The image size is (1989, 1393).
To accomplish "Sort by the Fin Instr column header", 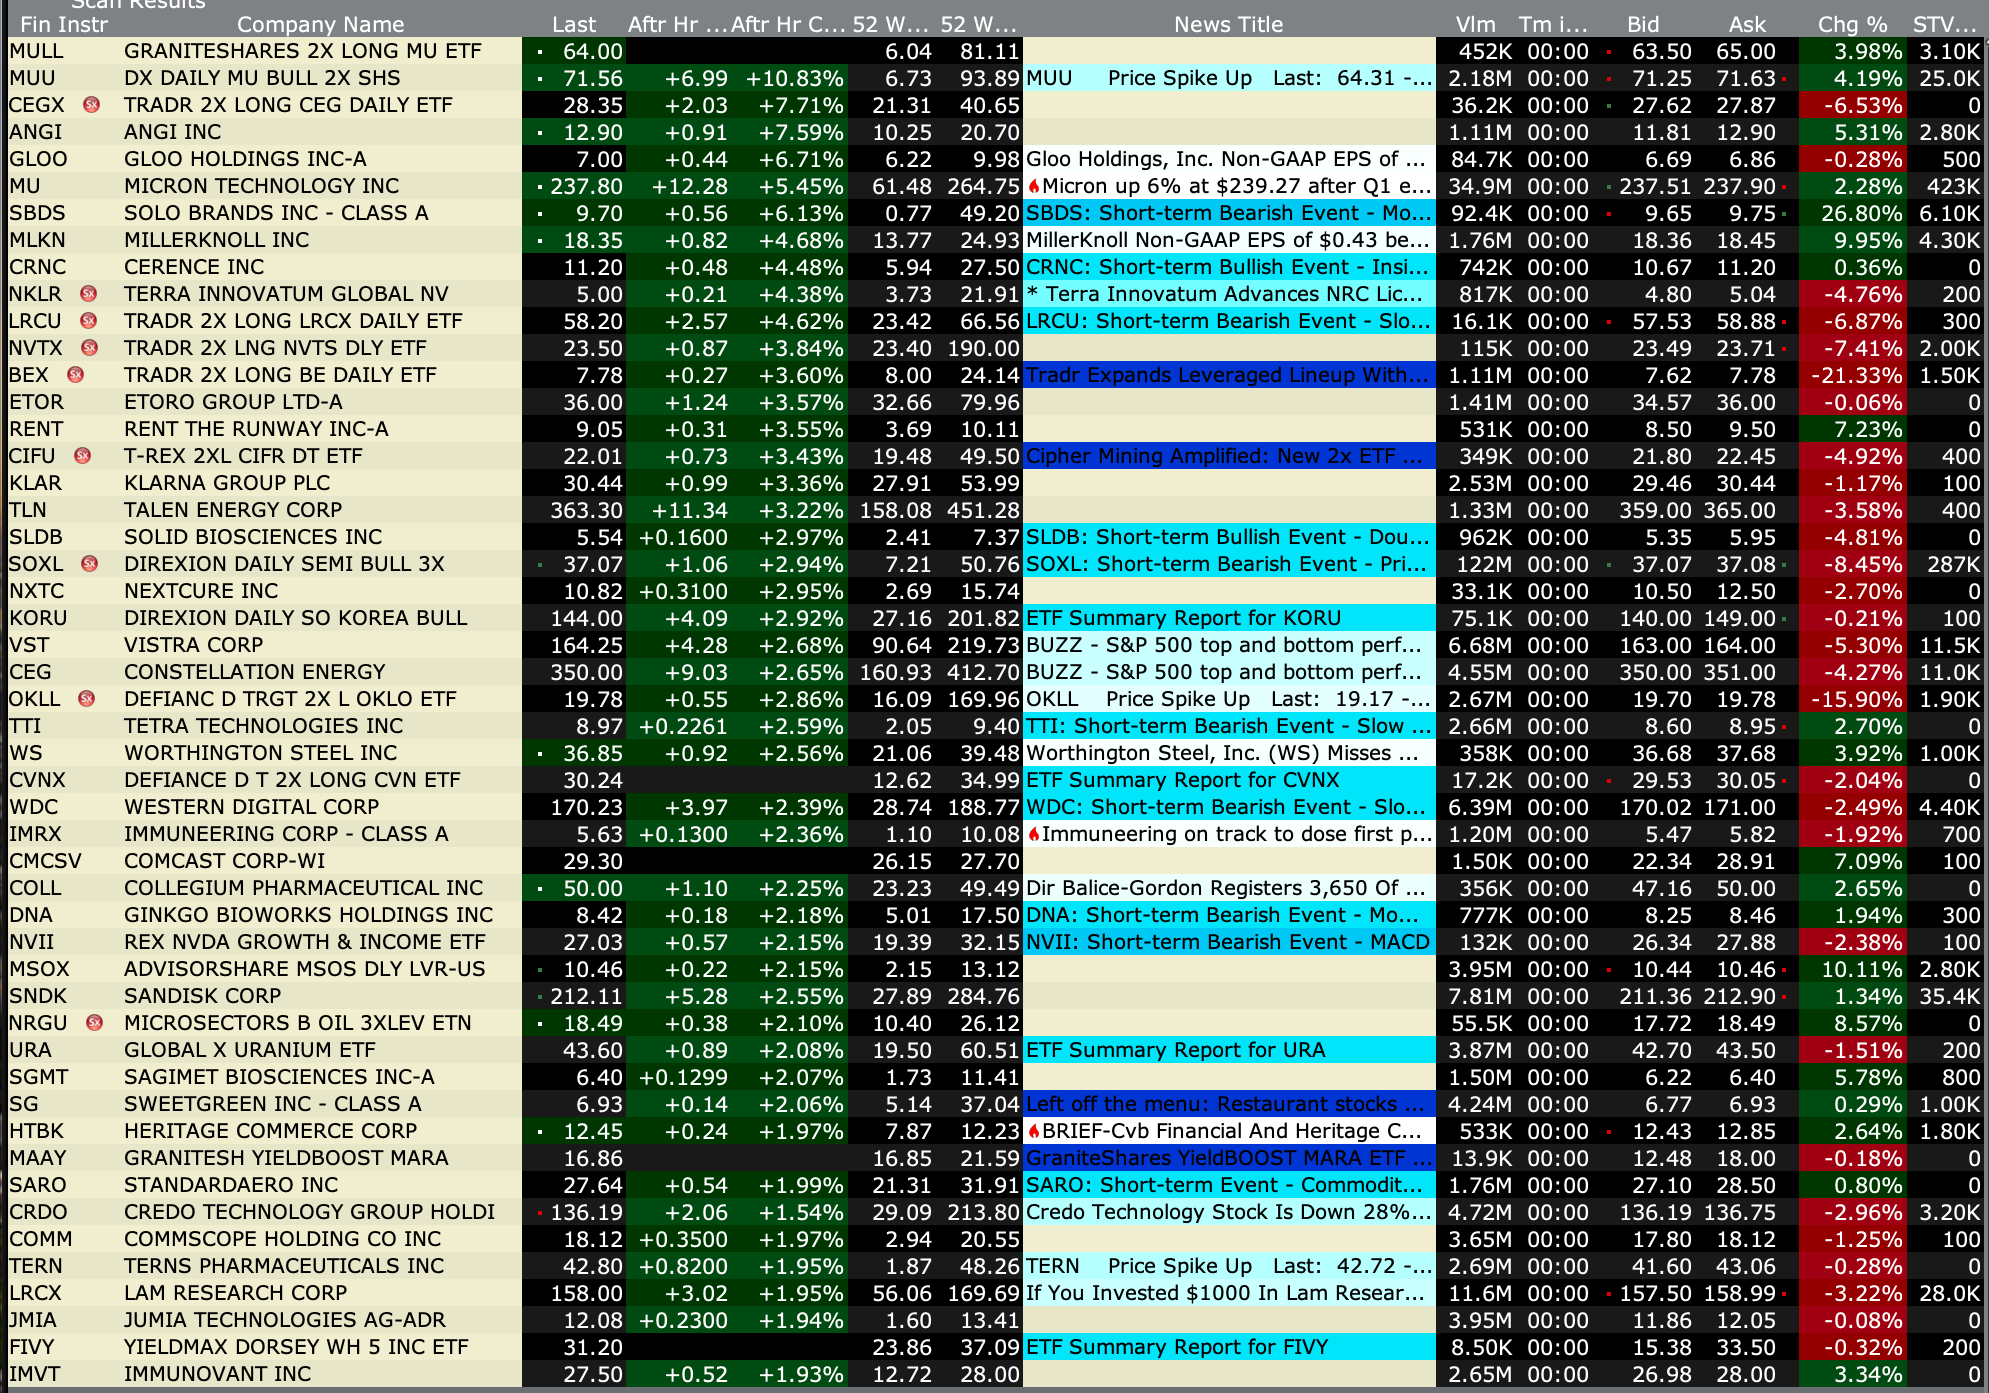I will pos(63,24).
